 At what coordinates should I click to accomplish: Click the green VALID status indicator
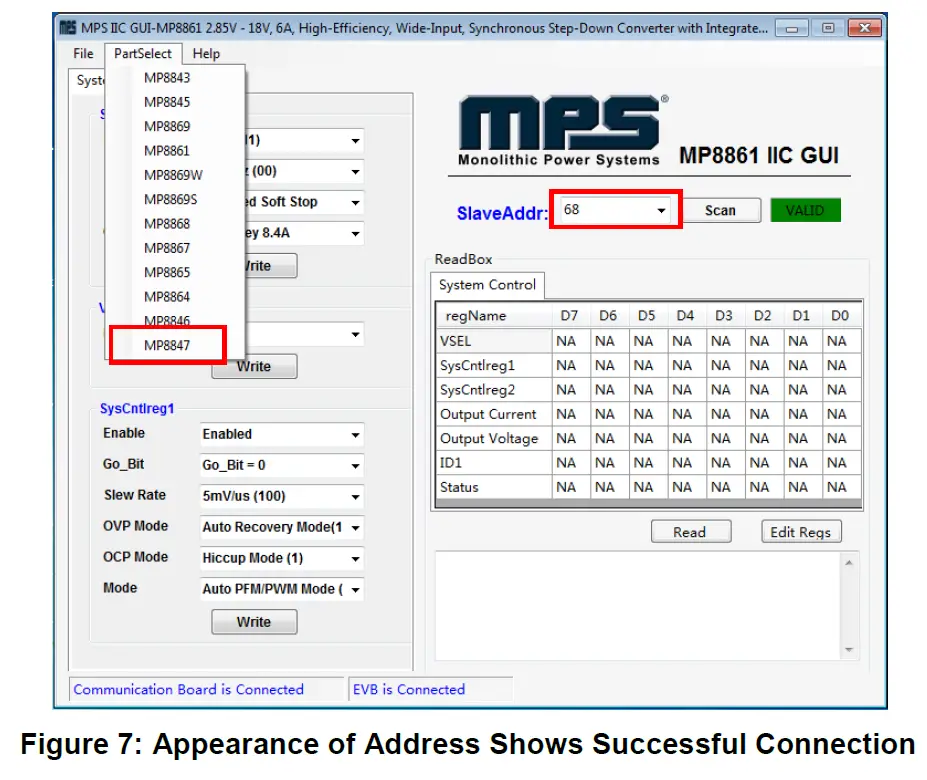point(805,210)
